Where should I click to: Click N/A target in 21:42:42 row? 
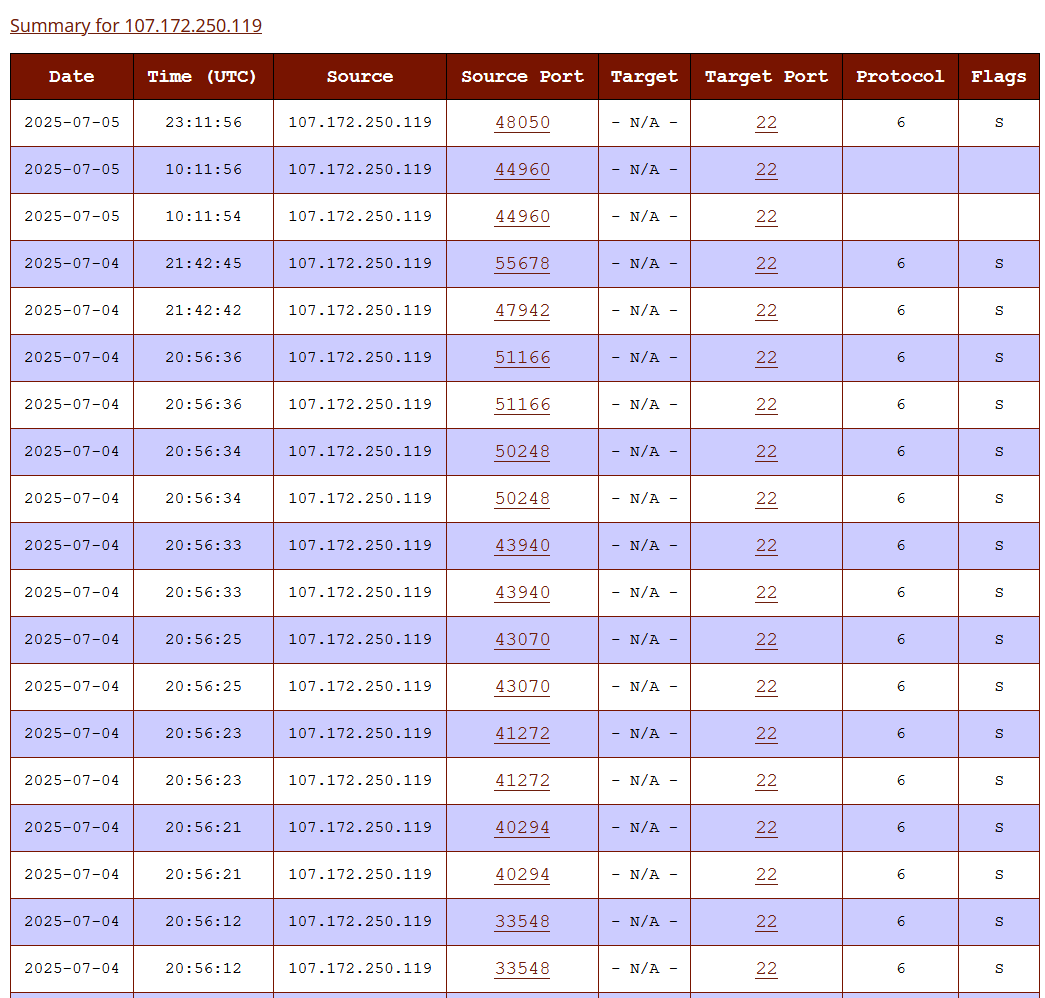(644, 311)
